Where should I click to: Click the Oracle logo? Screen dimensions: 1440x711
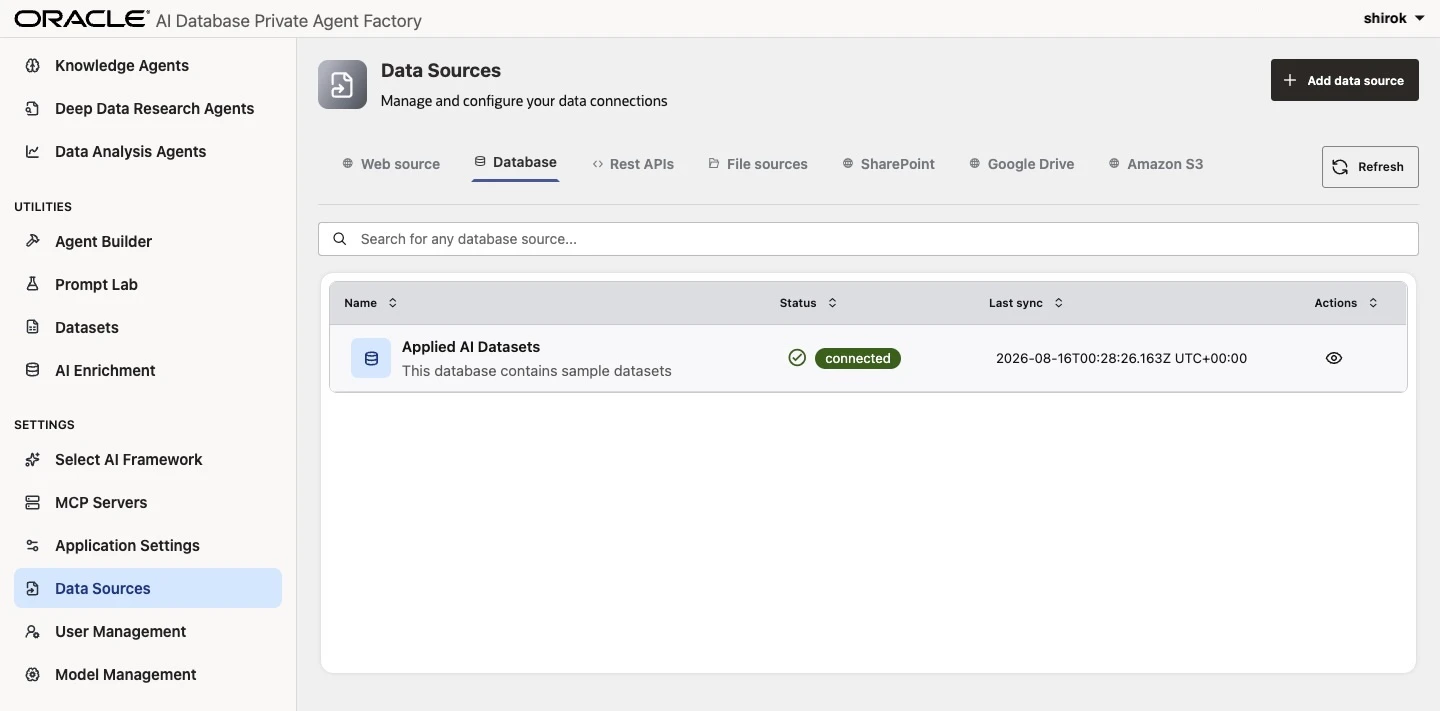(81, 19)
